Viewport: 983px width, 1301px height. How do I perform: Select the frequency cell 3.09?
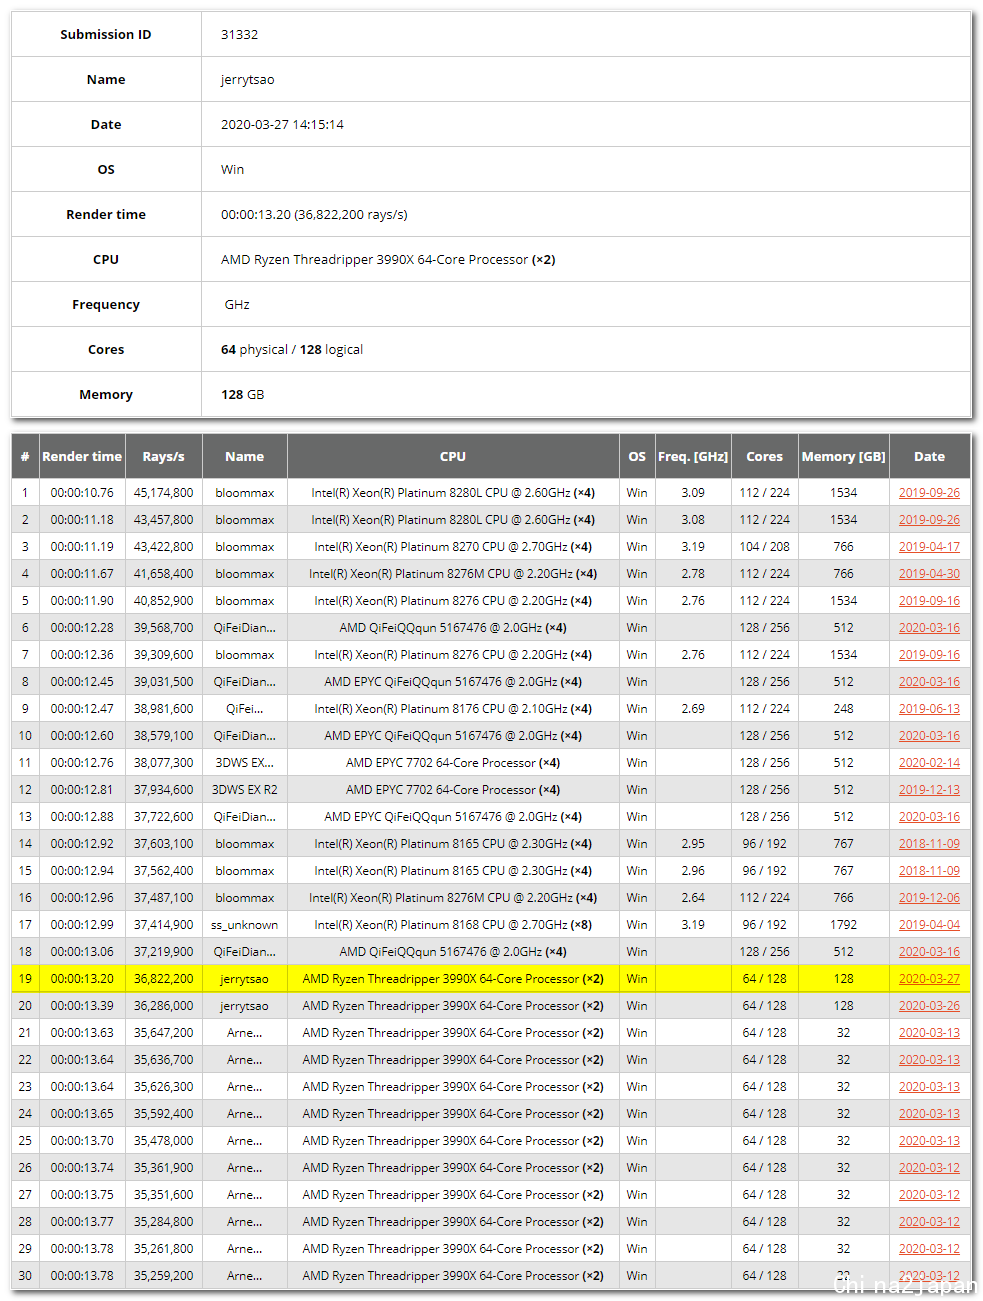coord(693,493)
